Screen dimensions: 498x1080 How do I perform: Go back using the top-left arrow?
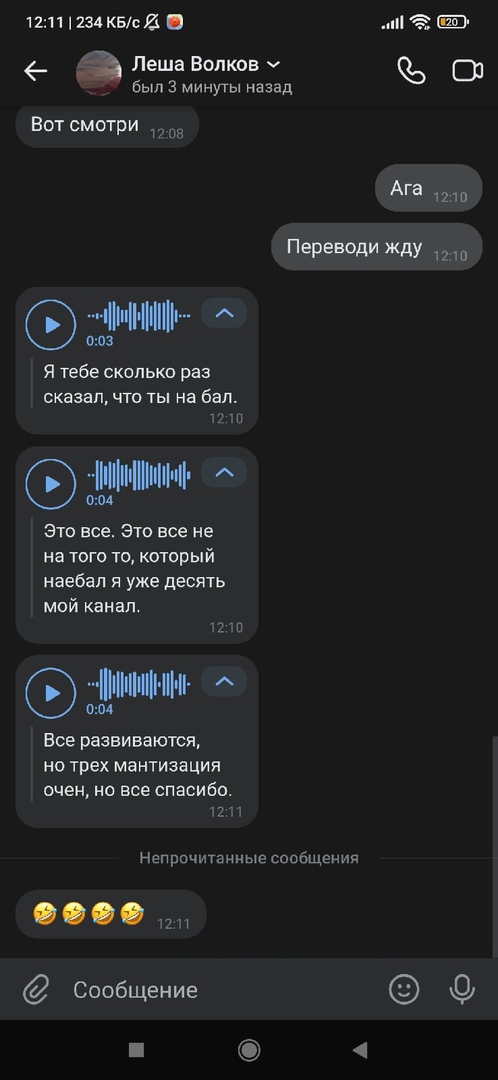click(x=35, y=71)
